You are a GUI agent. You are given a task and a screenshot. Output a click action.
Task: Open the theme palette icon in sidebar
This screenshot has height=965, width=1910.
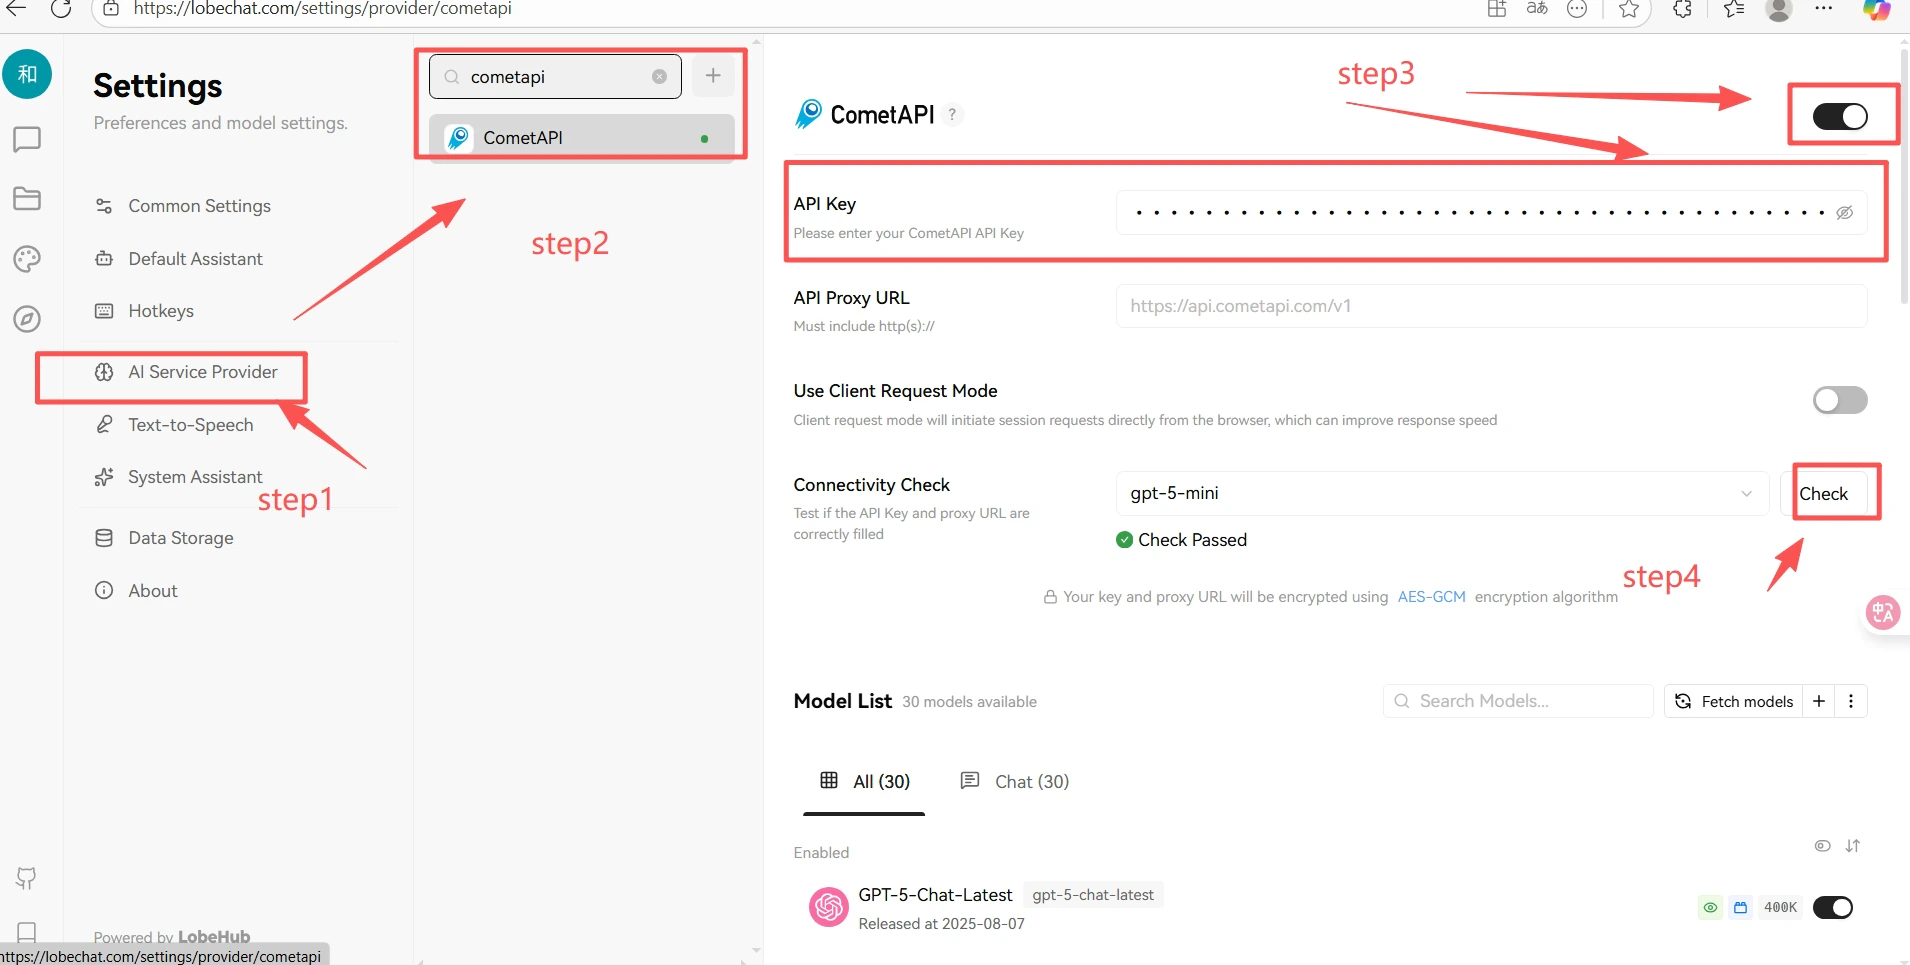(x=26, y=259)
